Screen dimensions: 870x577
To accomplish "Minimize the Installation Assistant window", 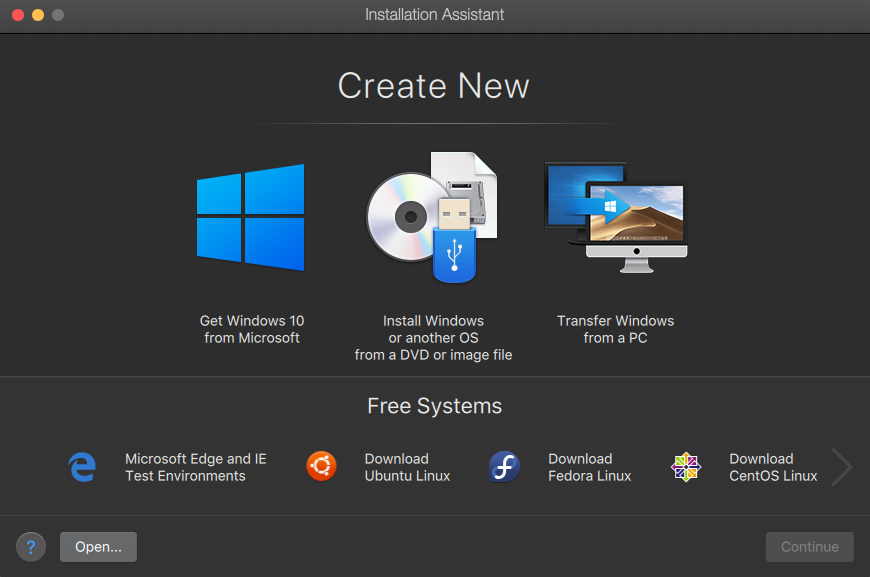I will tap(38, 15).
